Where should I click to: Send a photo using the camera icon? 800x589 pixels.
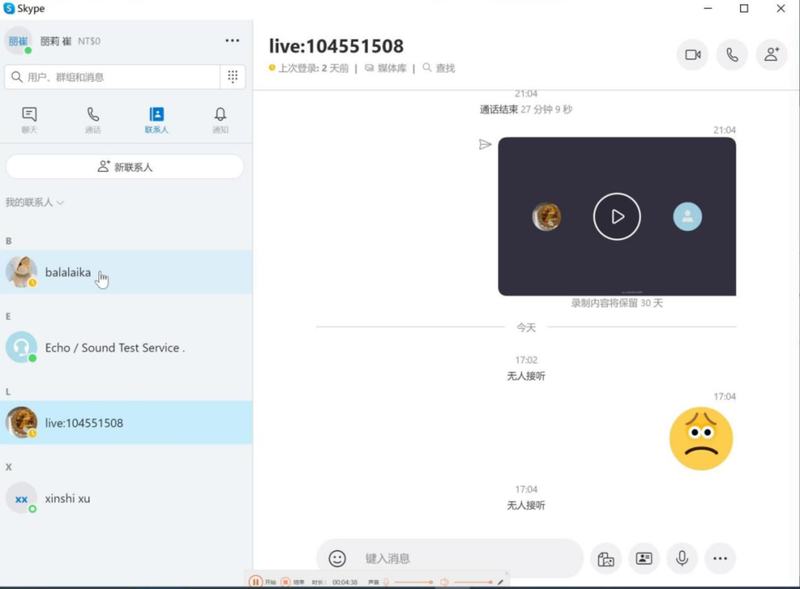coord(606,558)
